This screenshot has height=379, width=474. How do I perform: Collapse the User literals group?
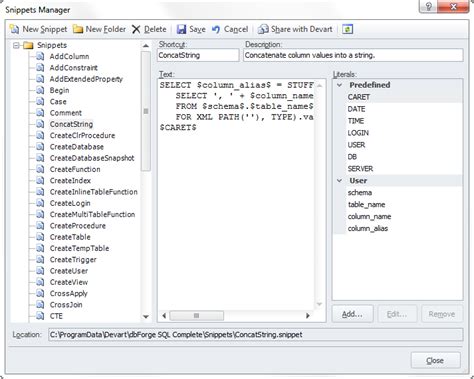[339, 181]
